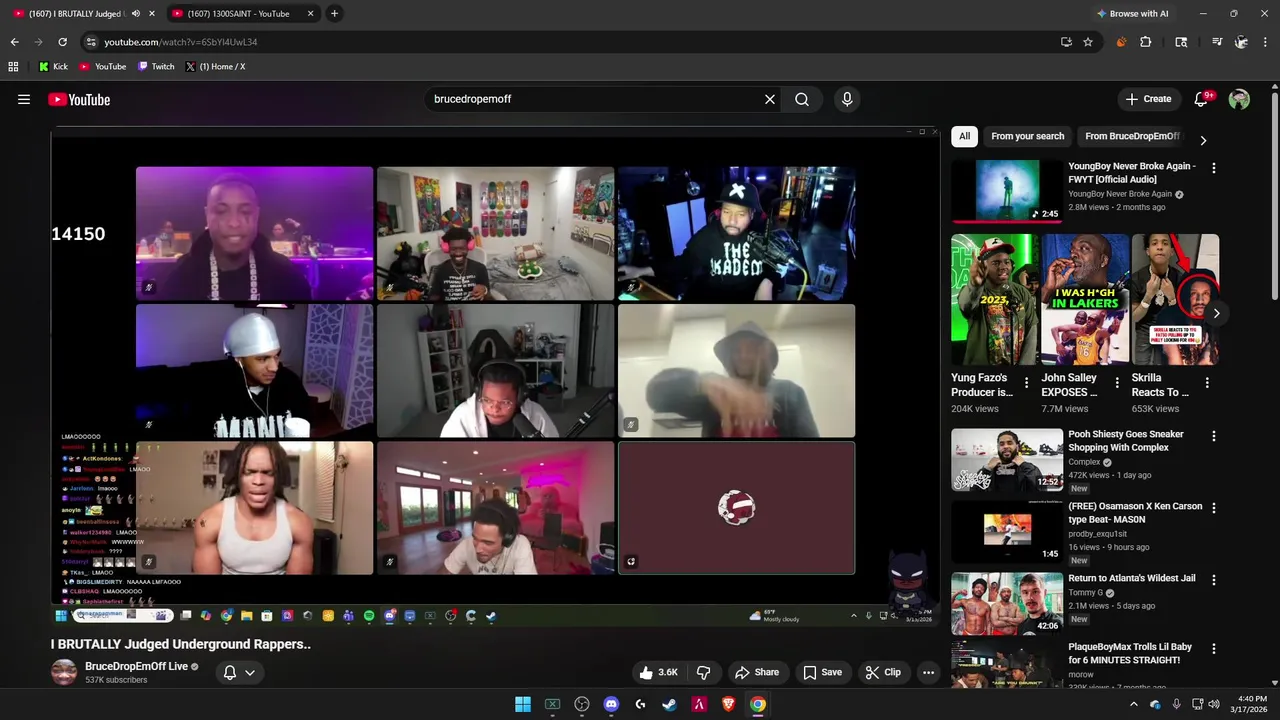Image resolution: width=1280 pixels, height=720 pixels.
Task: Open Logitech G Hub from taskbar
Action: [640, 704]
